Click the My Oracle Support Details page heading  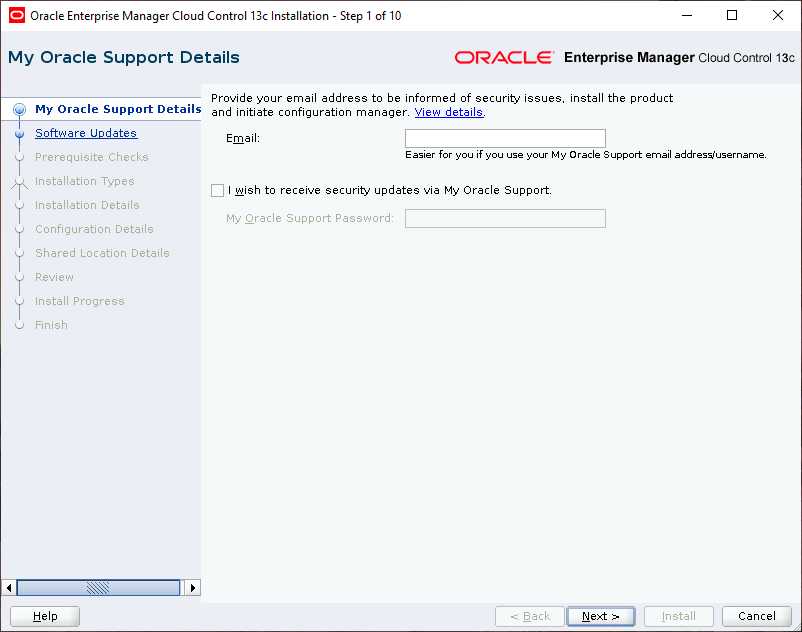click(x=124, y=57)
